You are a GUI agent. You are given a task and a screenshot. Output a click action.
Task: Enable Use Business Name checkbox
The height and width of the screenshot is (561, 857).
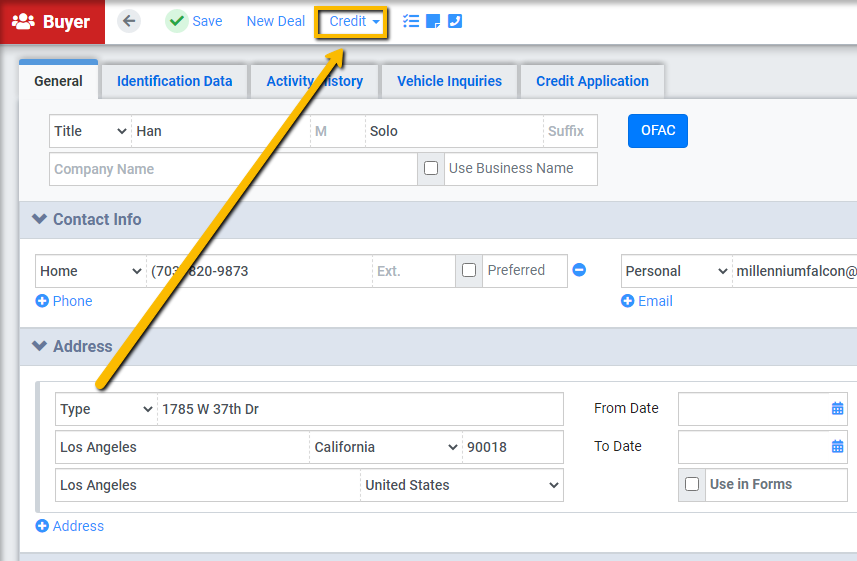[431, 168]
